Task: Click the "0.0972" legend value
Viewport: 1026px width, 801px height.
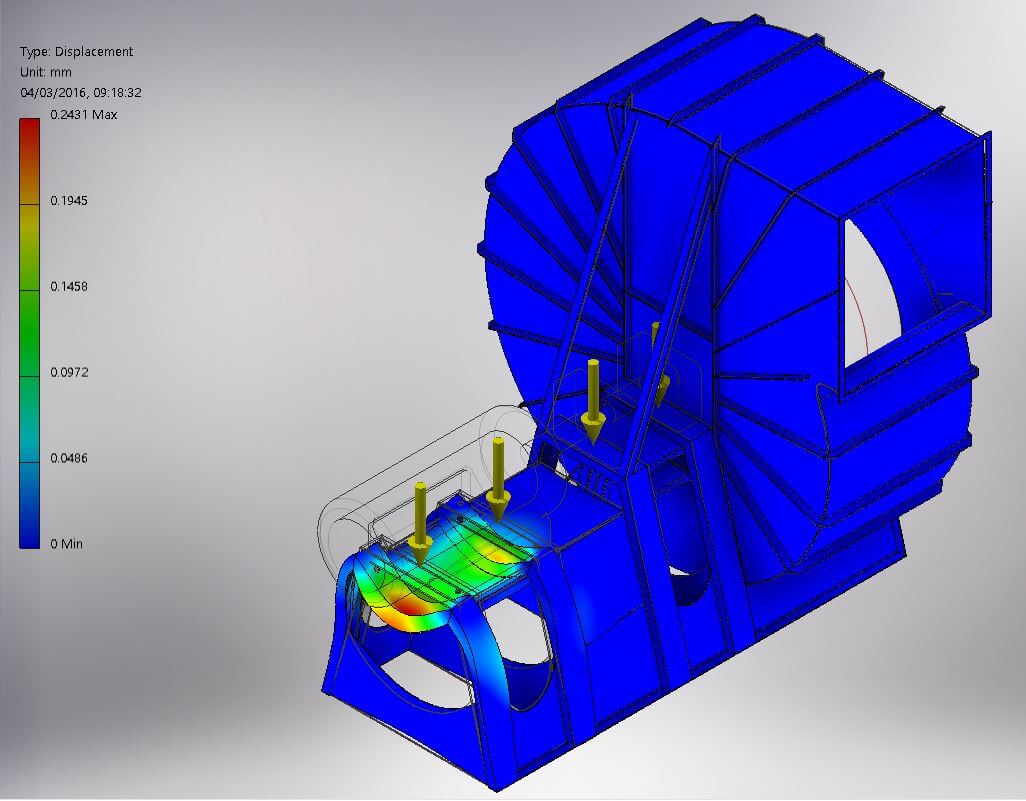Action: 69,373
